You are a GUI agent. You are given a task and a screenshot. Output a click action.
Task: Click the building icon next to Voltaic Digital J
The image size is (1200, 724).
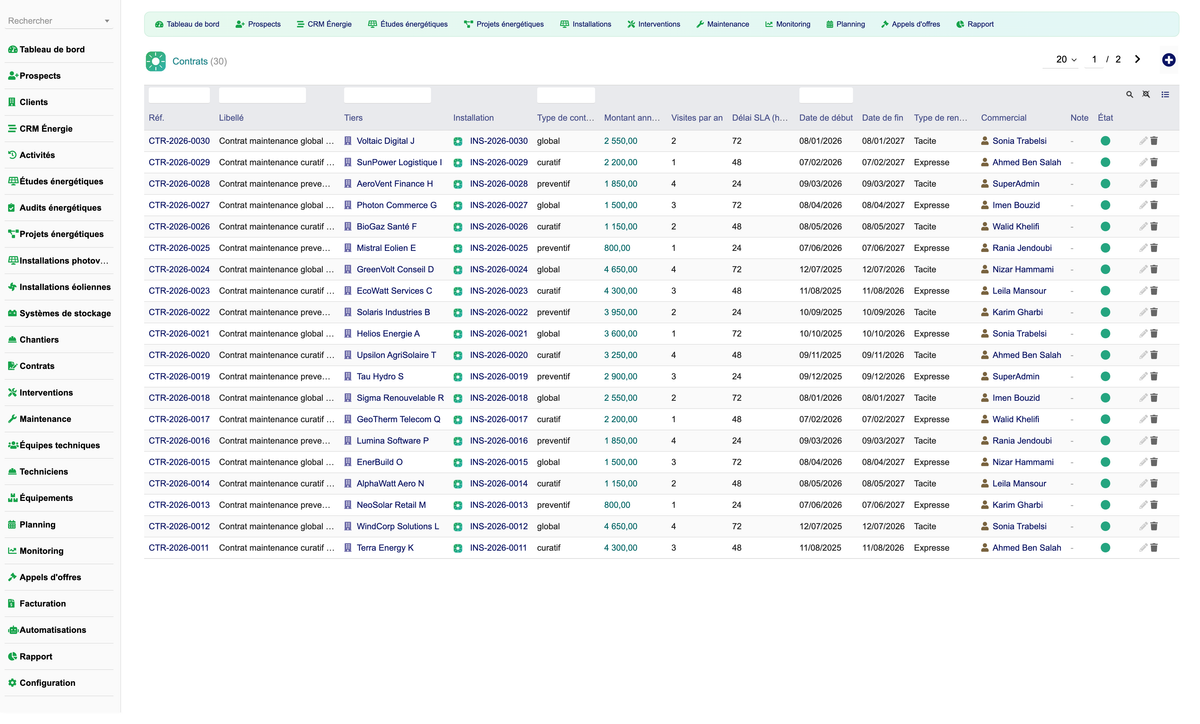[348, 141]
